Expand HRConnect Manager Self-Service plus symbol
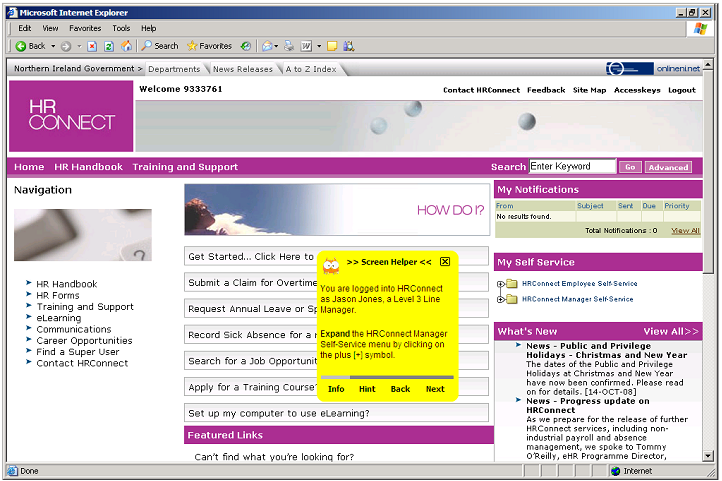 click(x=500, y=299)
